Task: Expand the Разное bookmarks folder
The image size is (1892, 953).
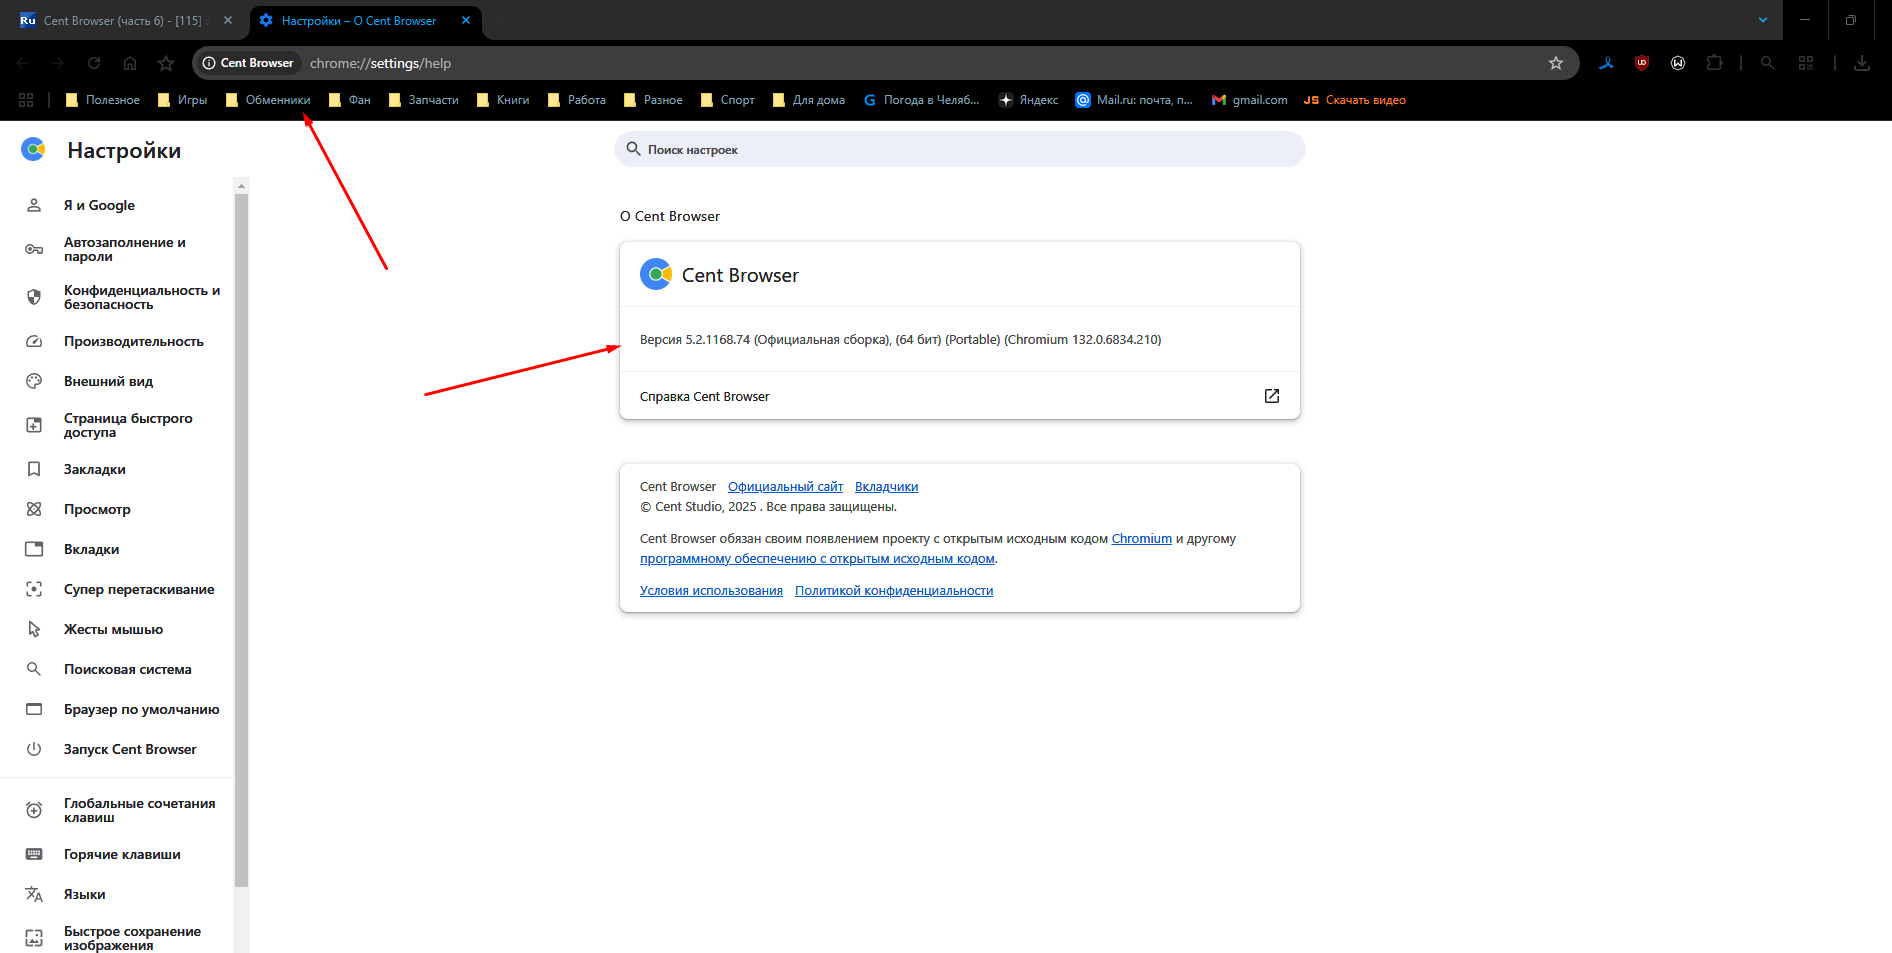Action: point(653,100)
